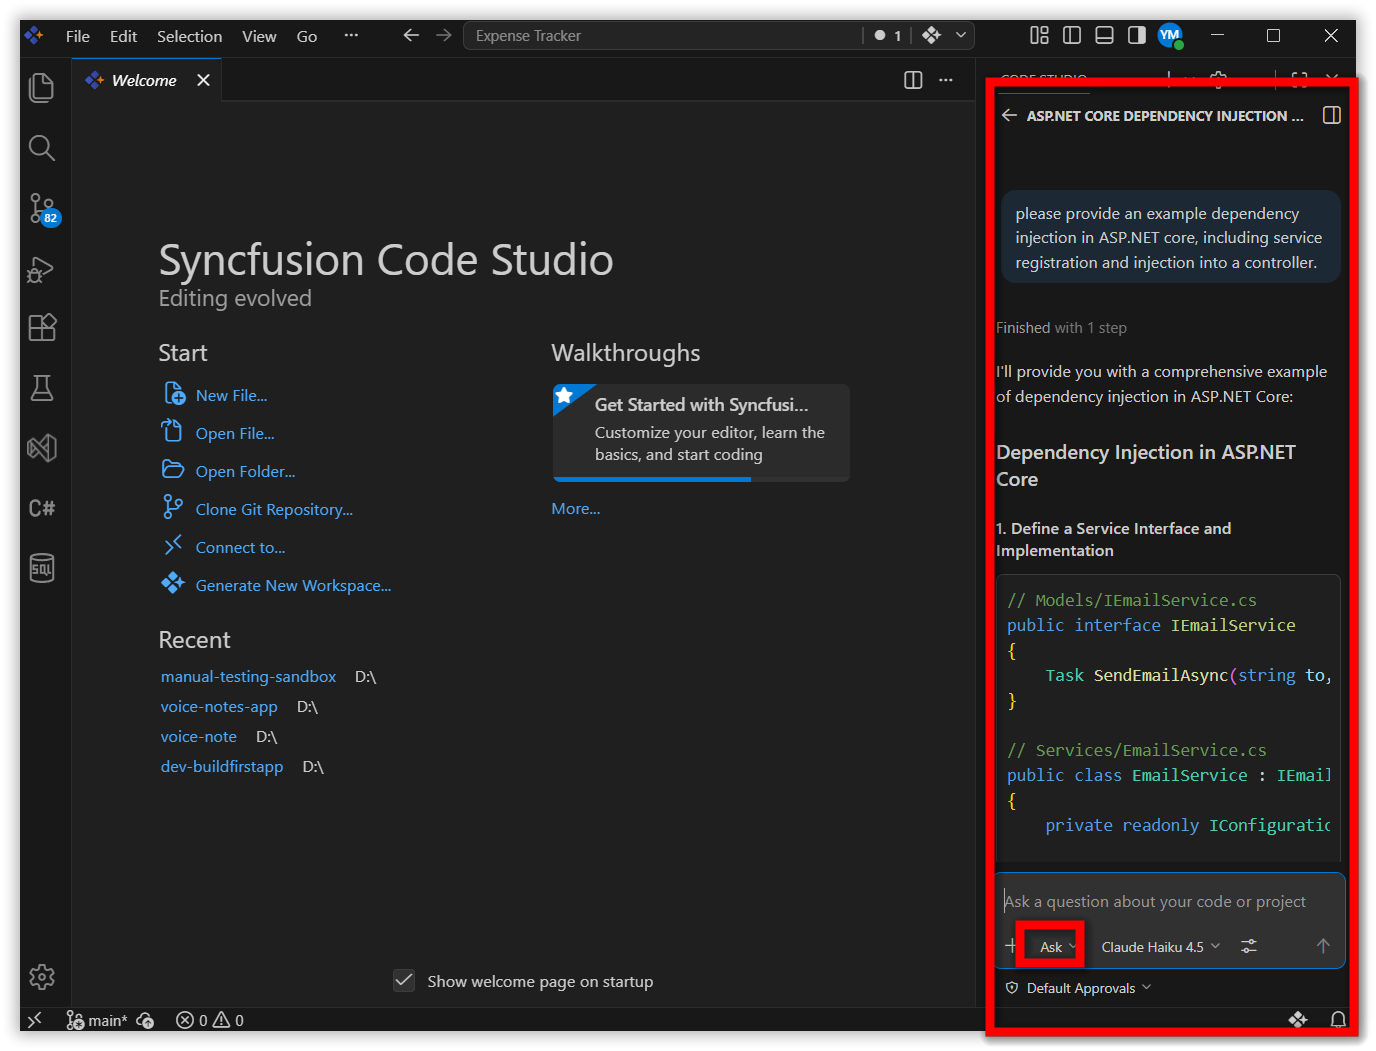Screen dimensions: 1376x1051
Task: Open recent voice-note folder
Action: click(199, 737)
